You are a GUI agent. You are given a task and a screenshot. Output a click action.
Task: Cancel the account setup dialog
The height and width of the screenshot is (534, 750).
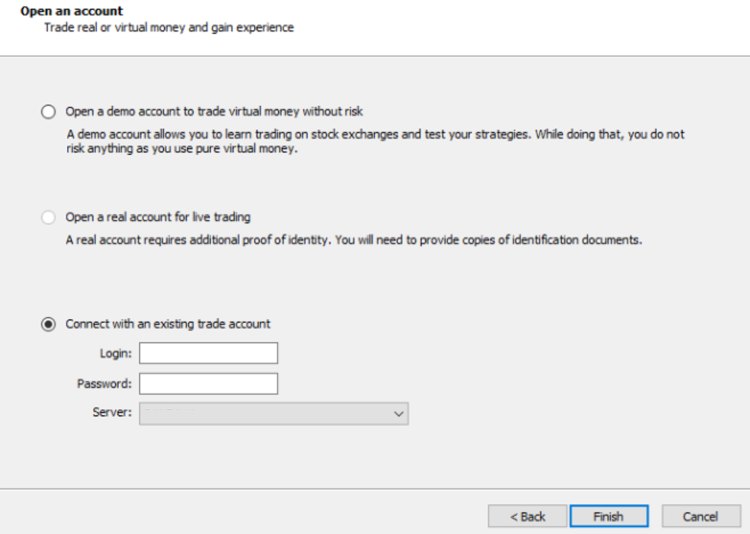(700, 516)
